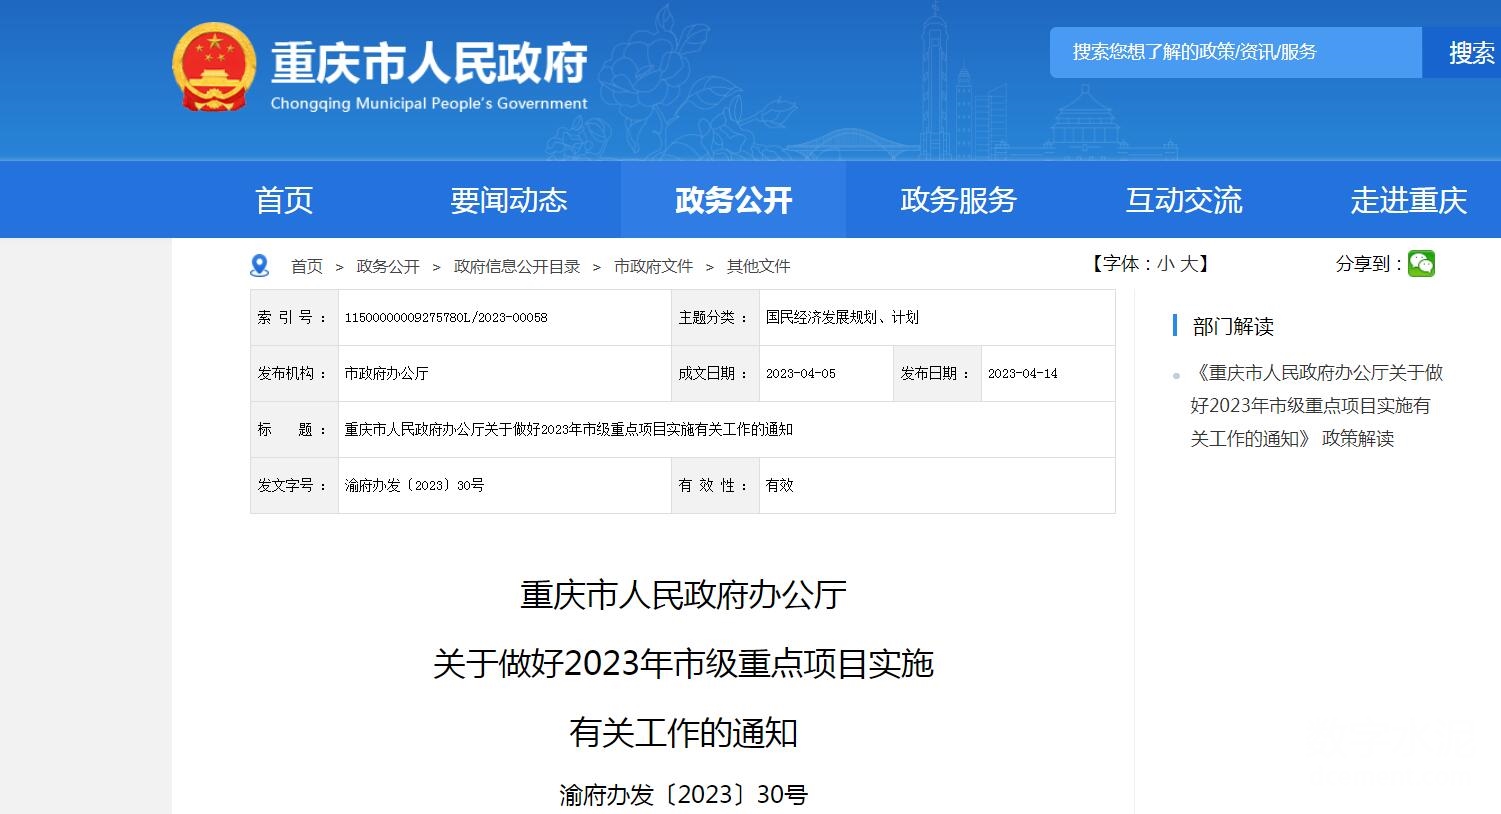Open 市政府文件 breadcrumb link

tap(653, 266)
